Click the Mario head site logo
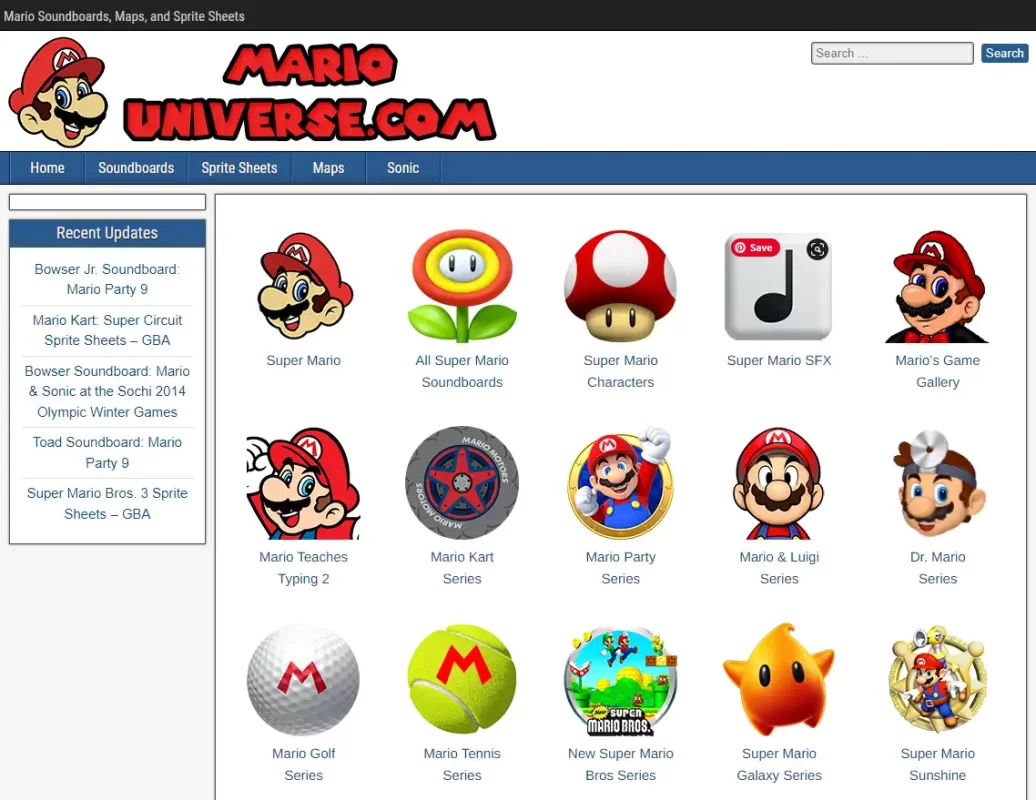The height and width of the screenshot is (800, 1036). coord(59,92)
